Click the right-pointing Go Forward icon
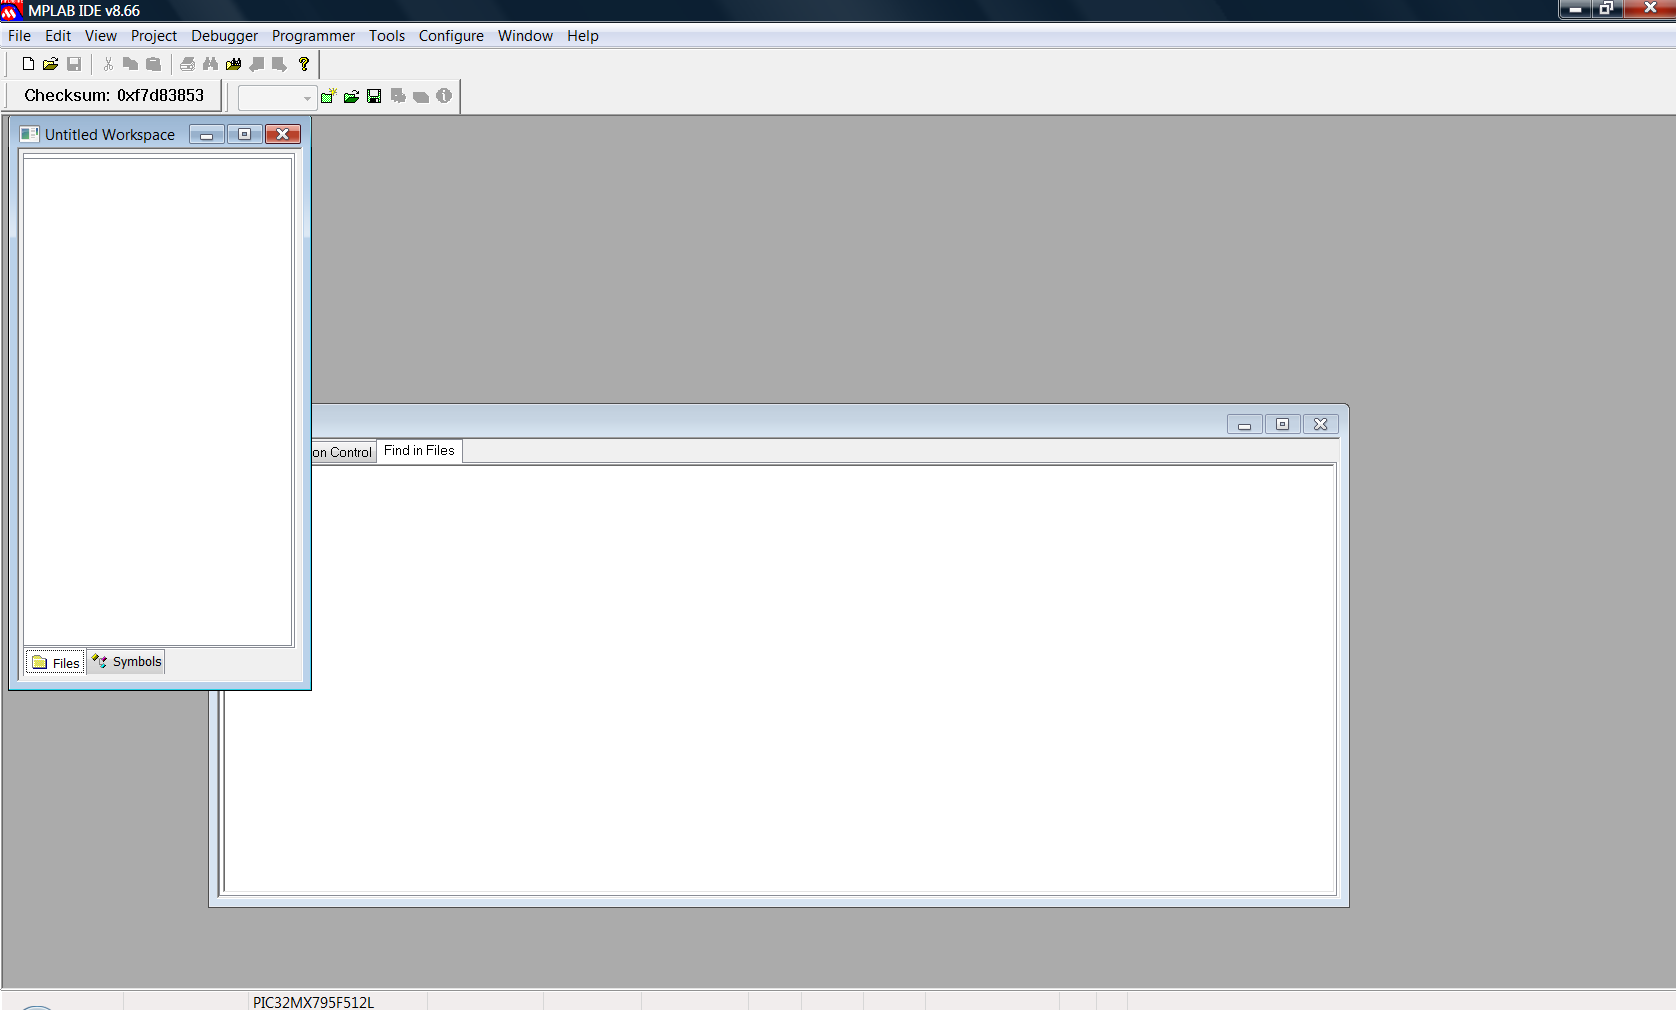This screenshot has height=1010, width=1676. point(279,64)
